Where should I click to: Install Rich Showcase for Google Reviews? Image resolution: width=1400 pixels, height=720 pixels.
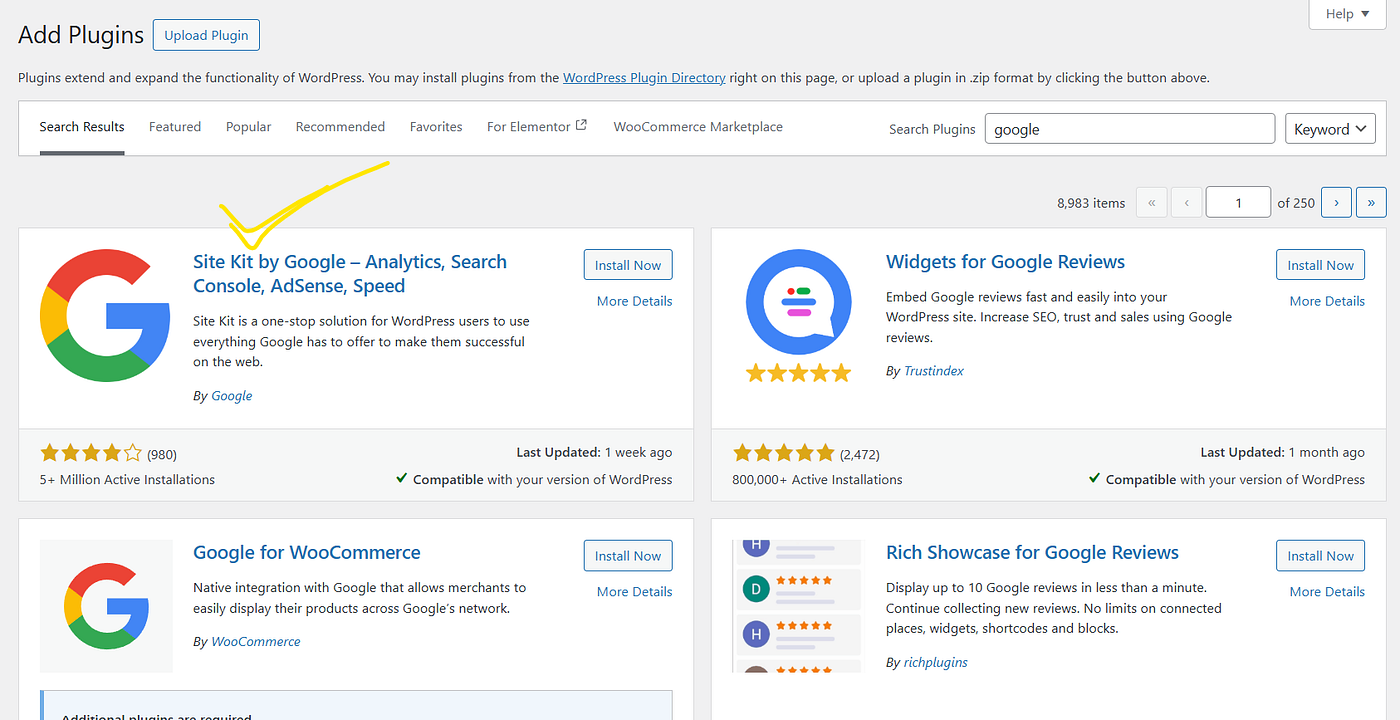click(x=1320, y=556)
